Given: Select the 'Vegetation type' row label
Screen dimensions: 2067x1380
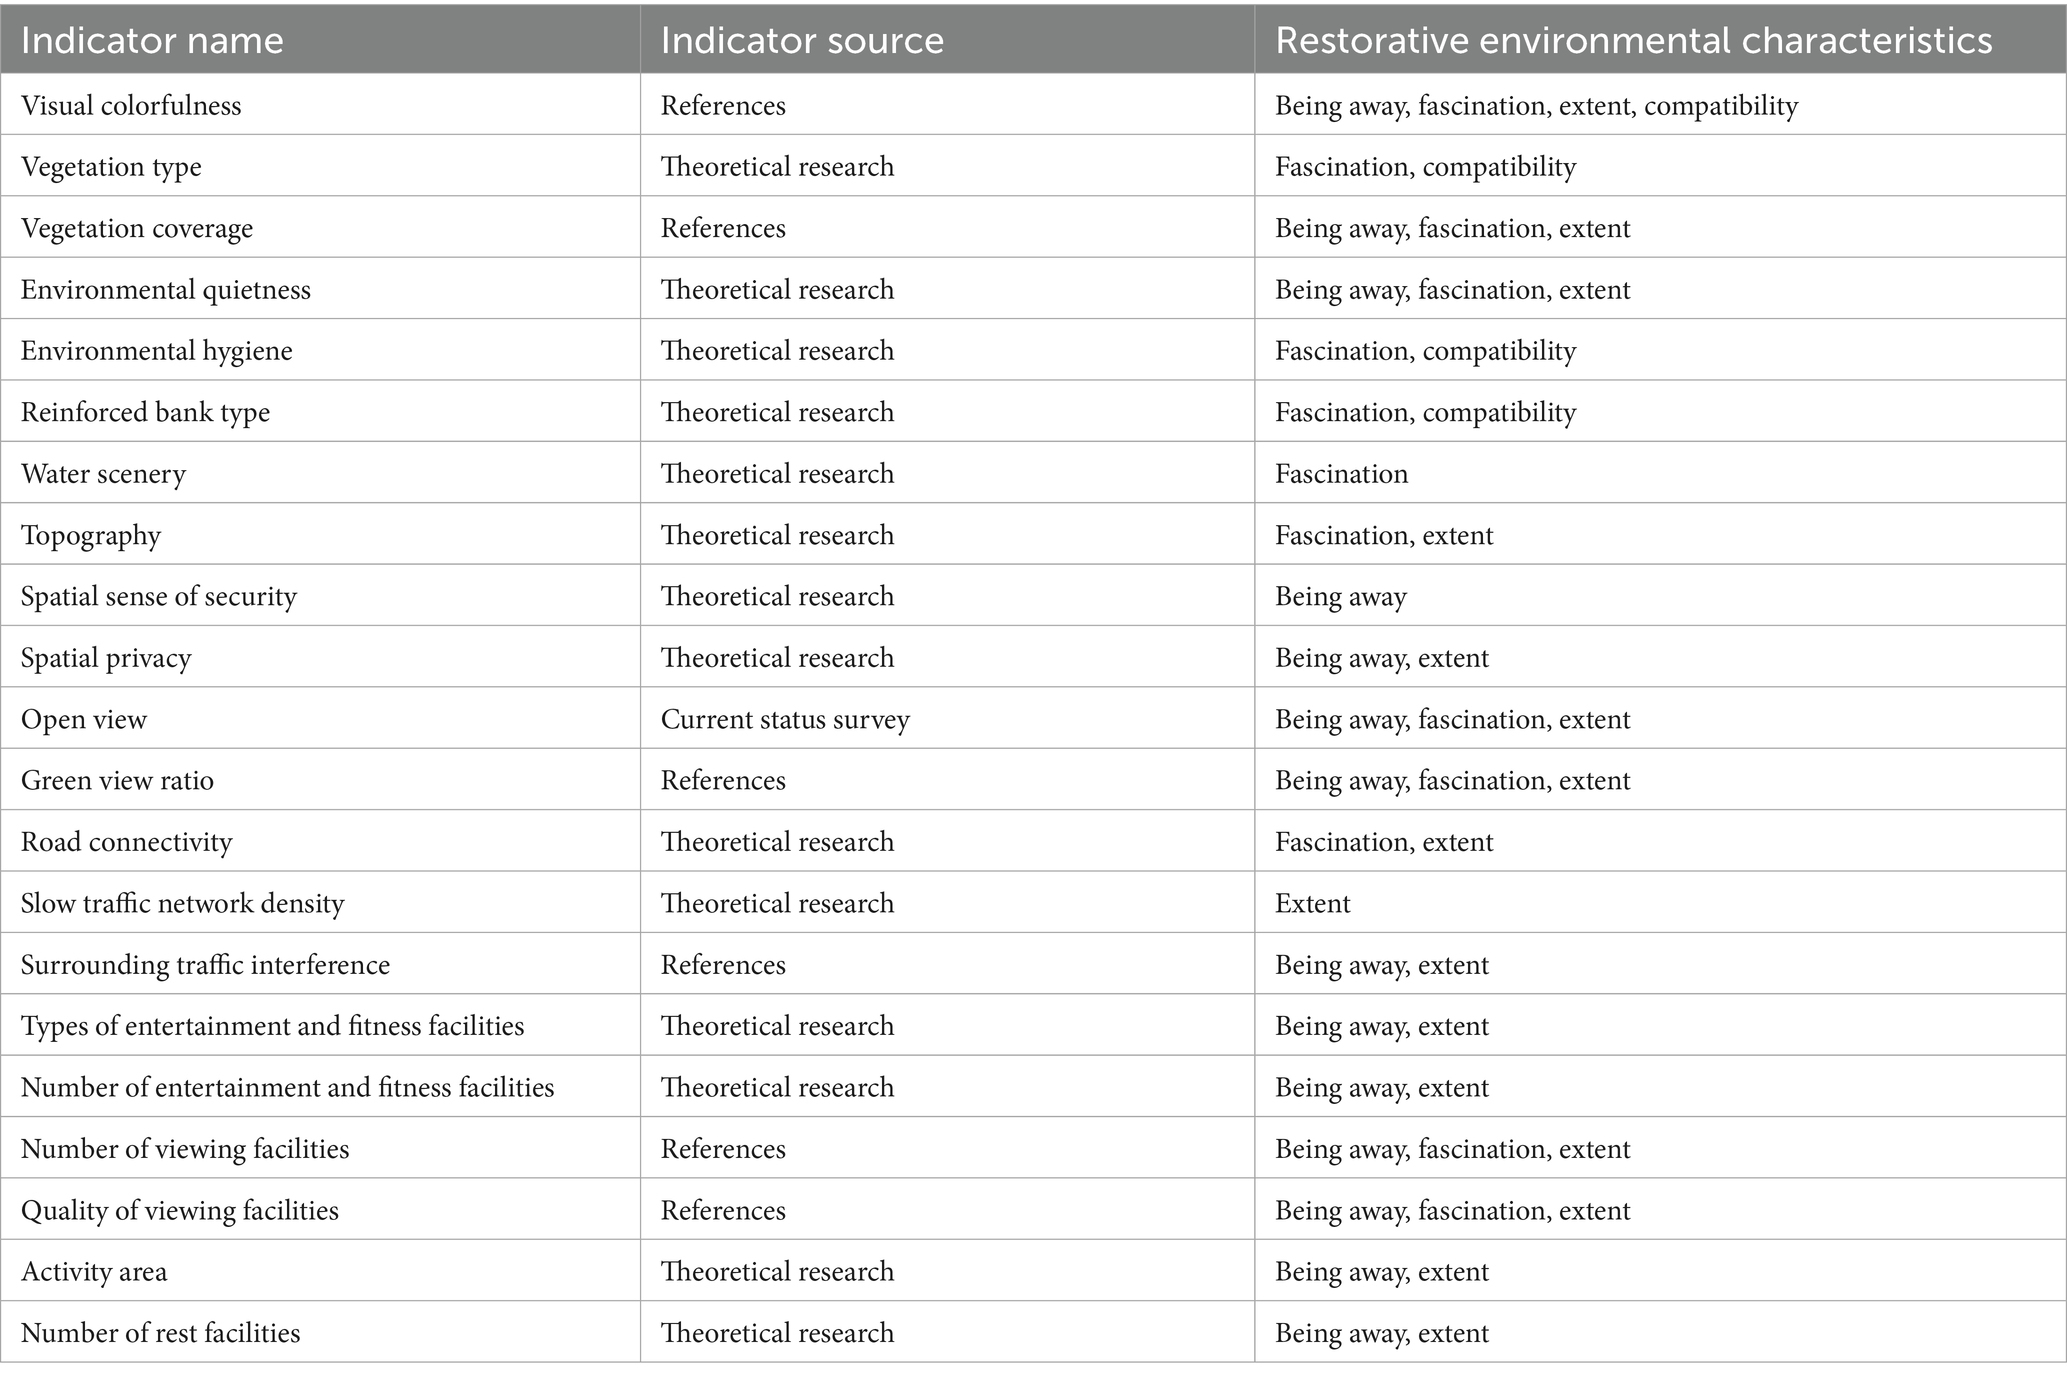Looking at the screenshot, I should 111,167.
